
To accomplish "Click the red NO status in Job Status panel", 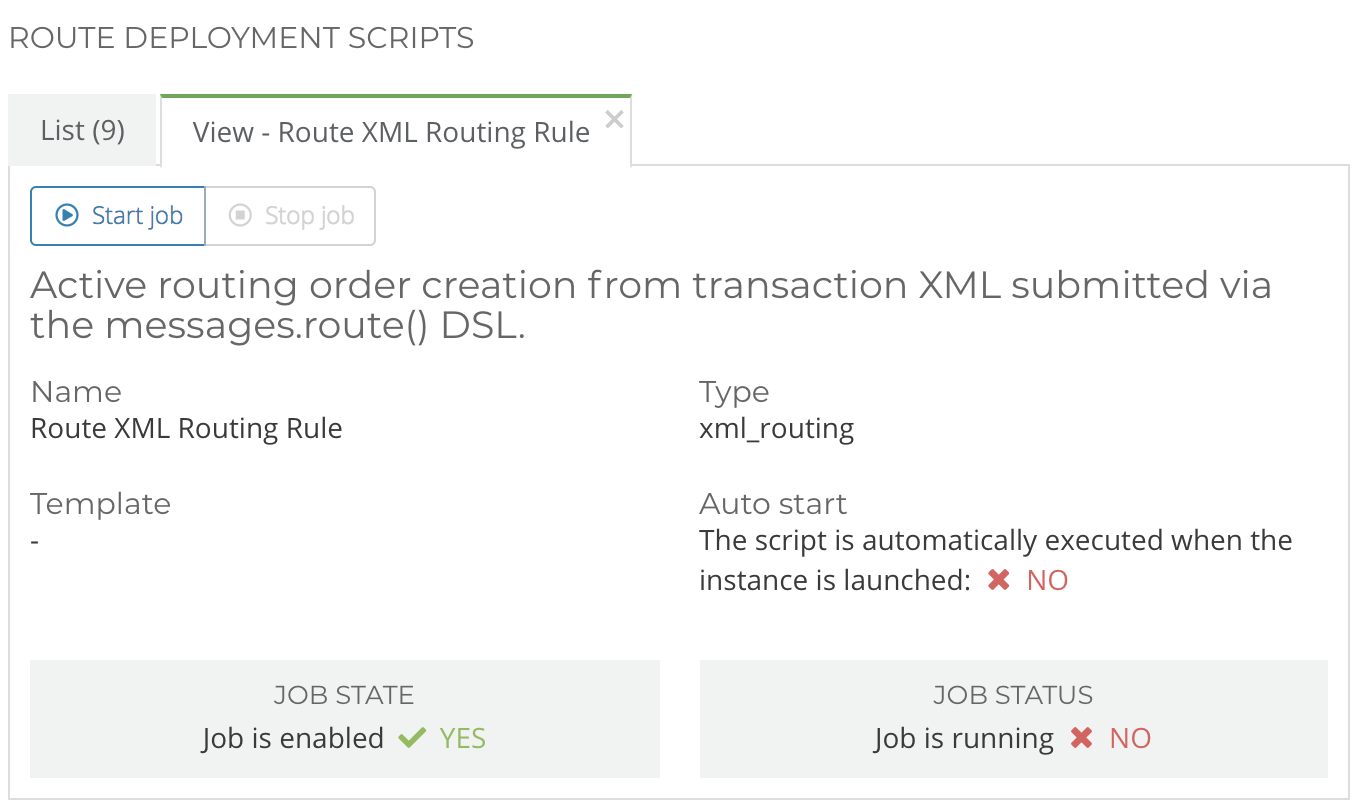I will point(1131,738).
